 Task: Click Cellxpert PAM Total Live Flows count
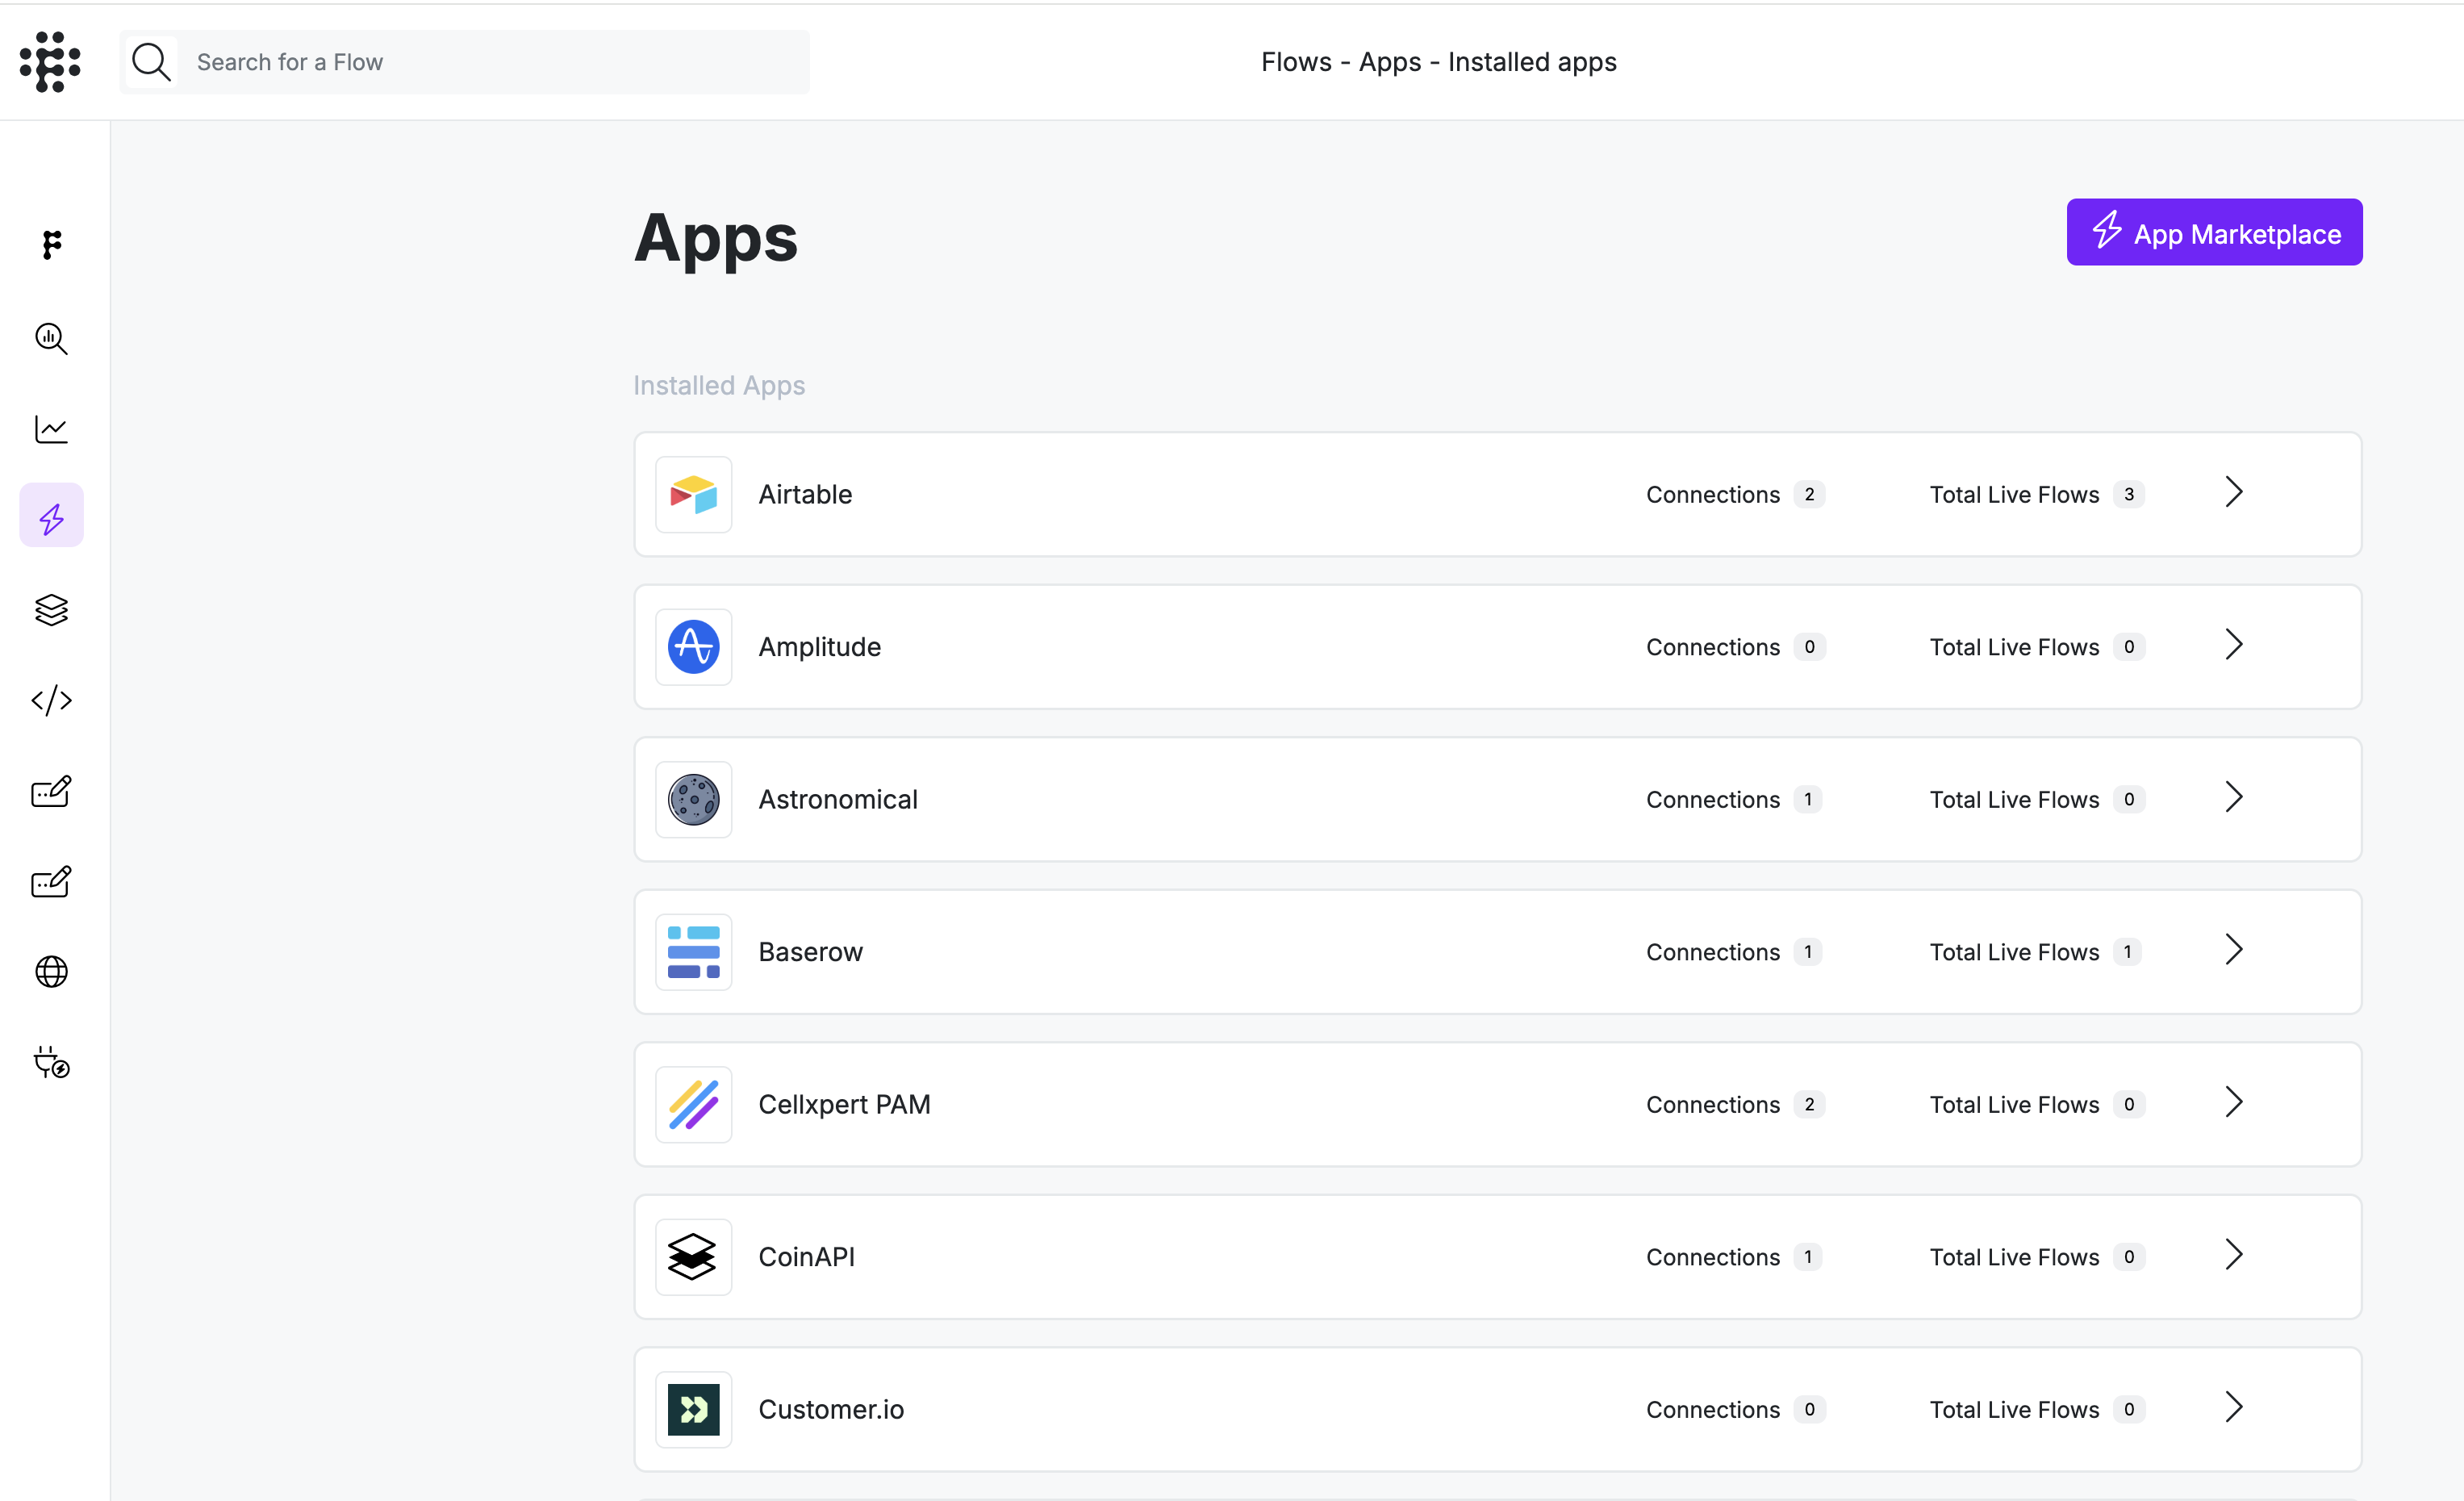tap(2129, 1105)
